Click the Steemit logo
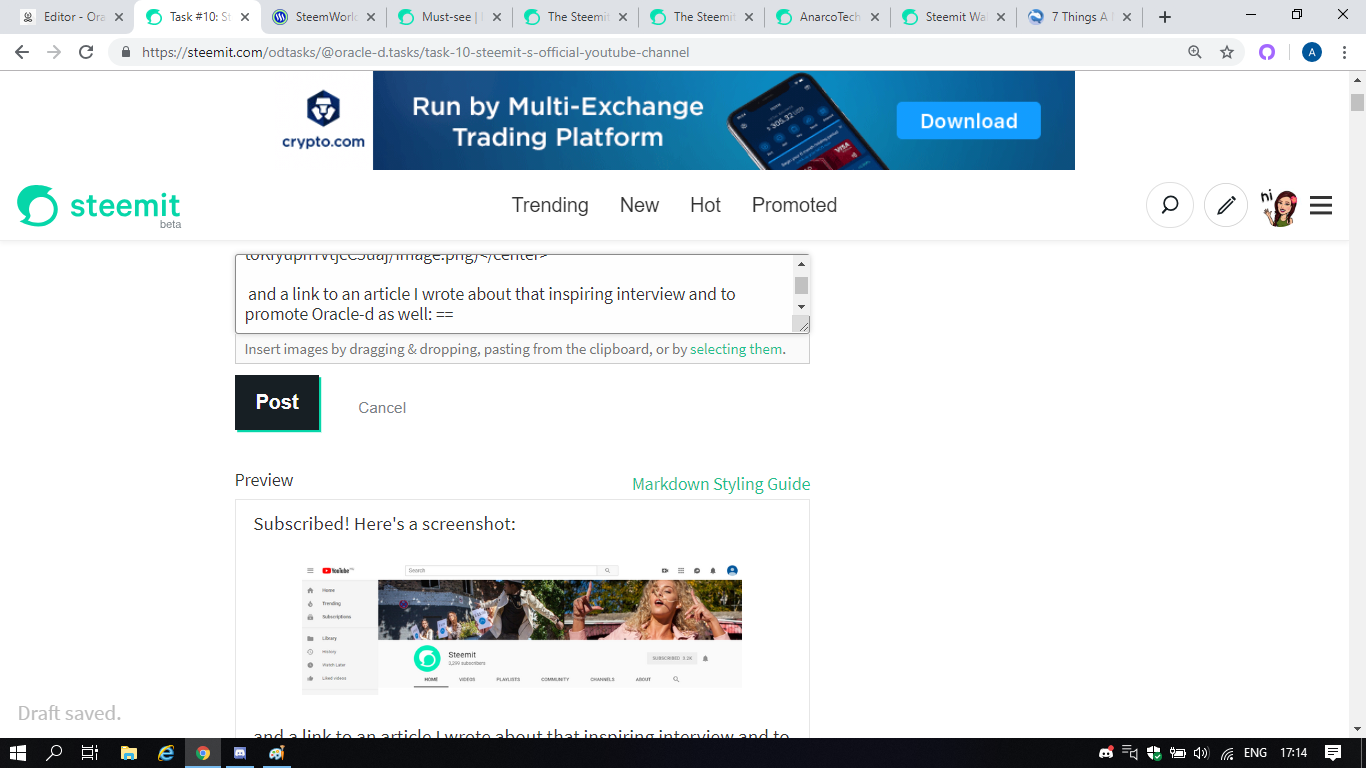The width and height of the screenshot is (1366, 768). pyautogui.click(x=99, y=206)
